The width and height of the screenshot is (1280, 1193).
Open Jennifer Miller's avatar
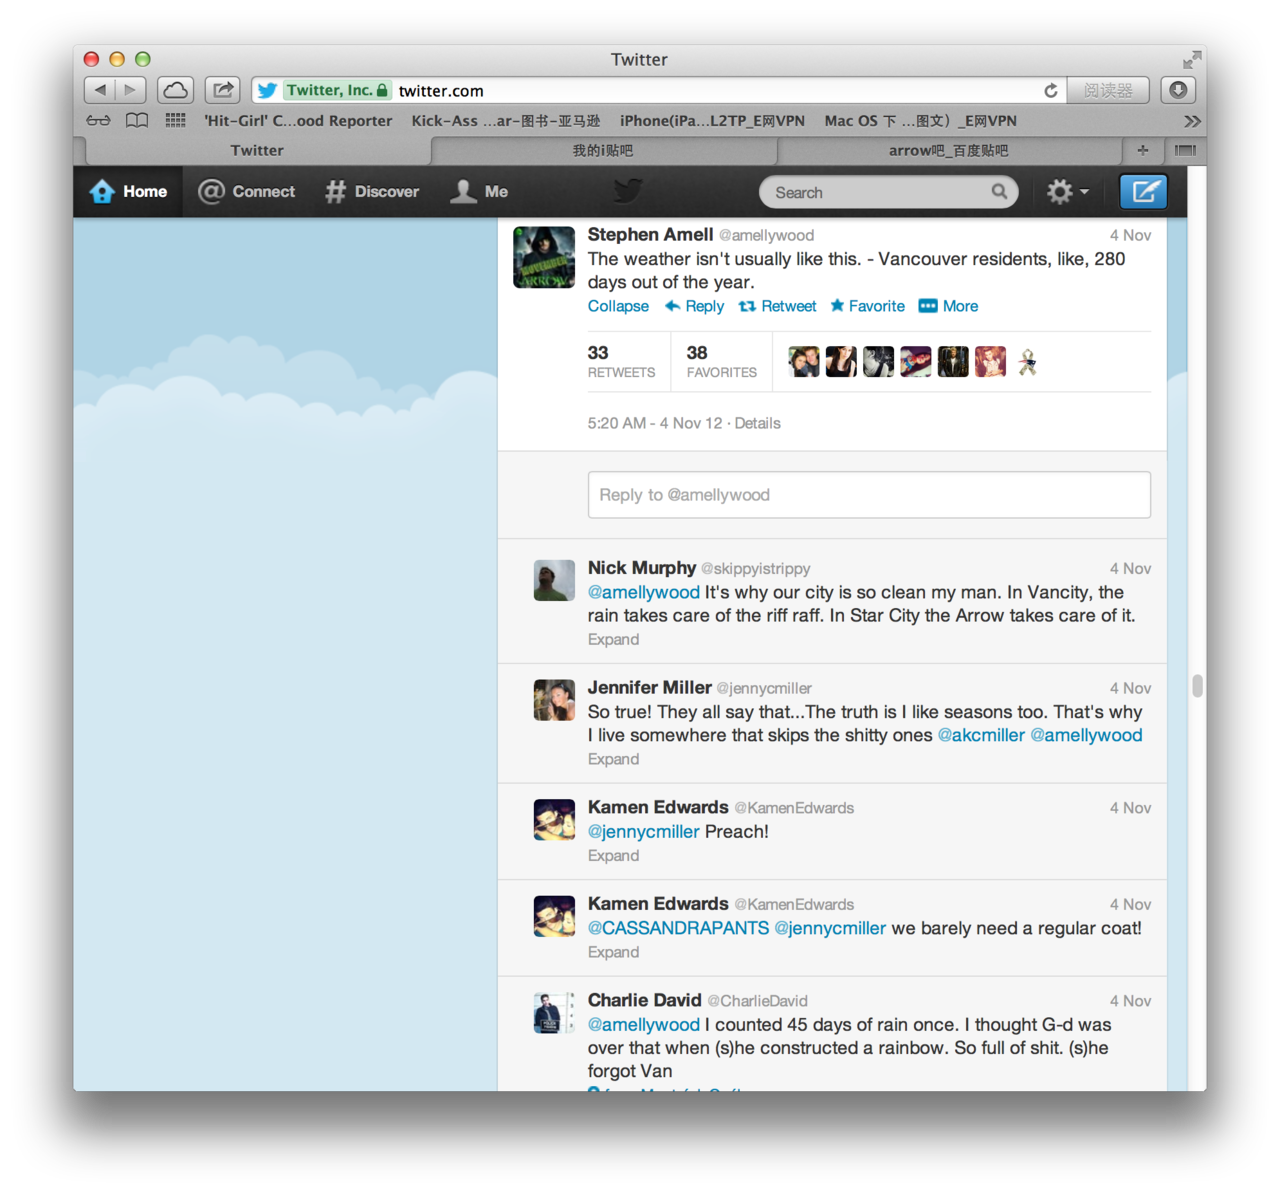click(x=554, y=700)
